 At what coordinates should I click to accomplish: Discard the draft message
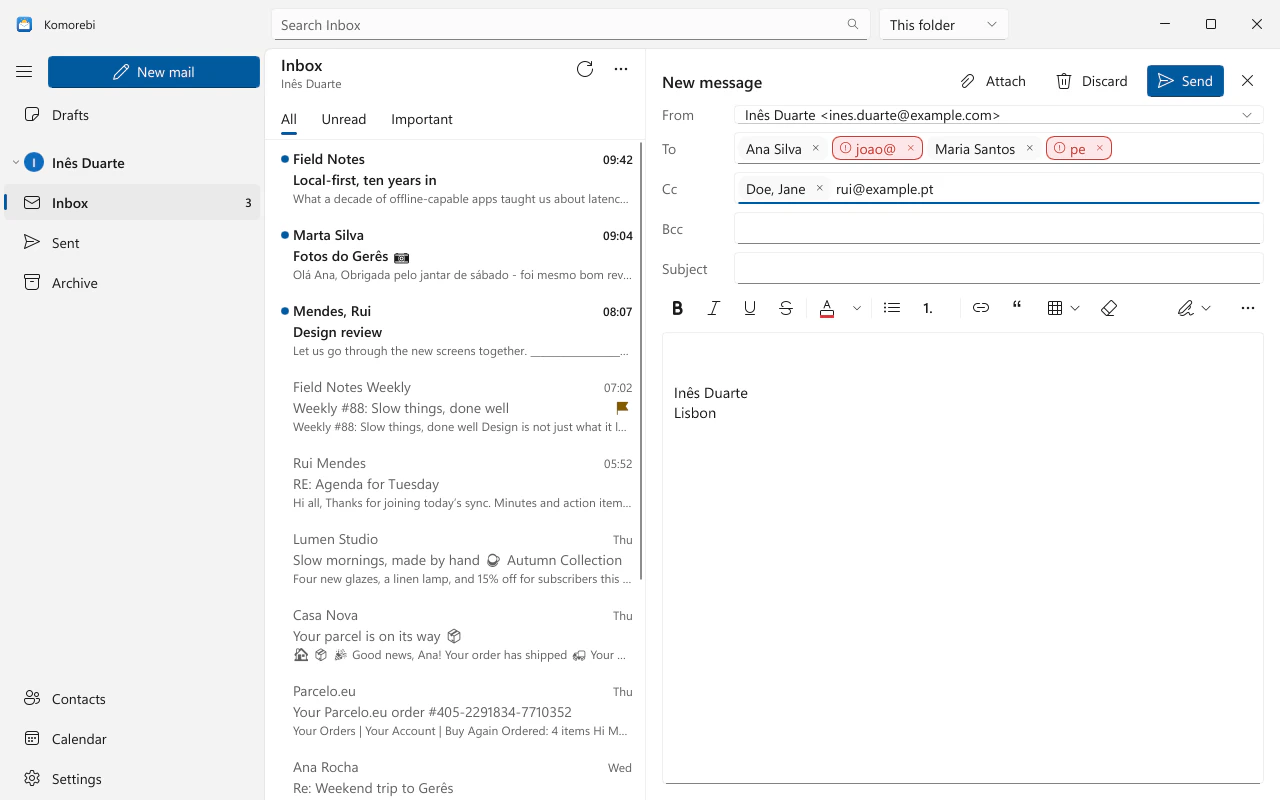pos(1092,81)
